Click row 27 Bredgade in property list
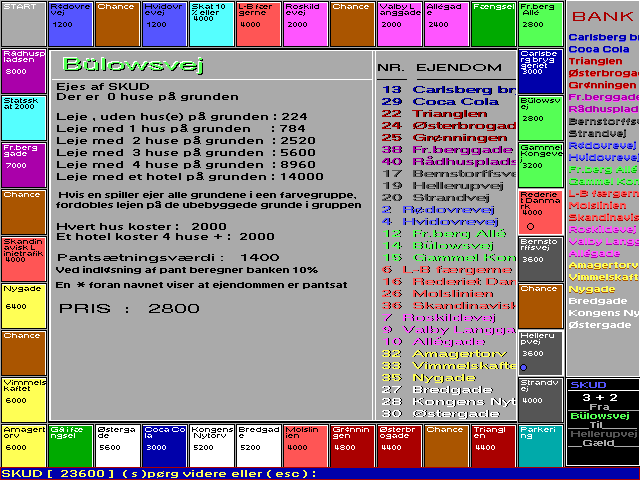640x480 pixels. 437,390
